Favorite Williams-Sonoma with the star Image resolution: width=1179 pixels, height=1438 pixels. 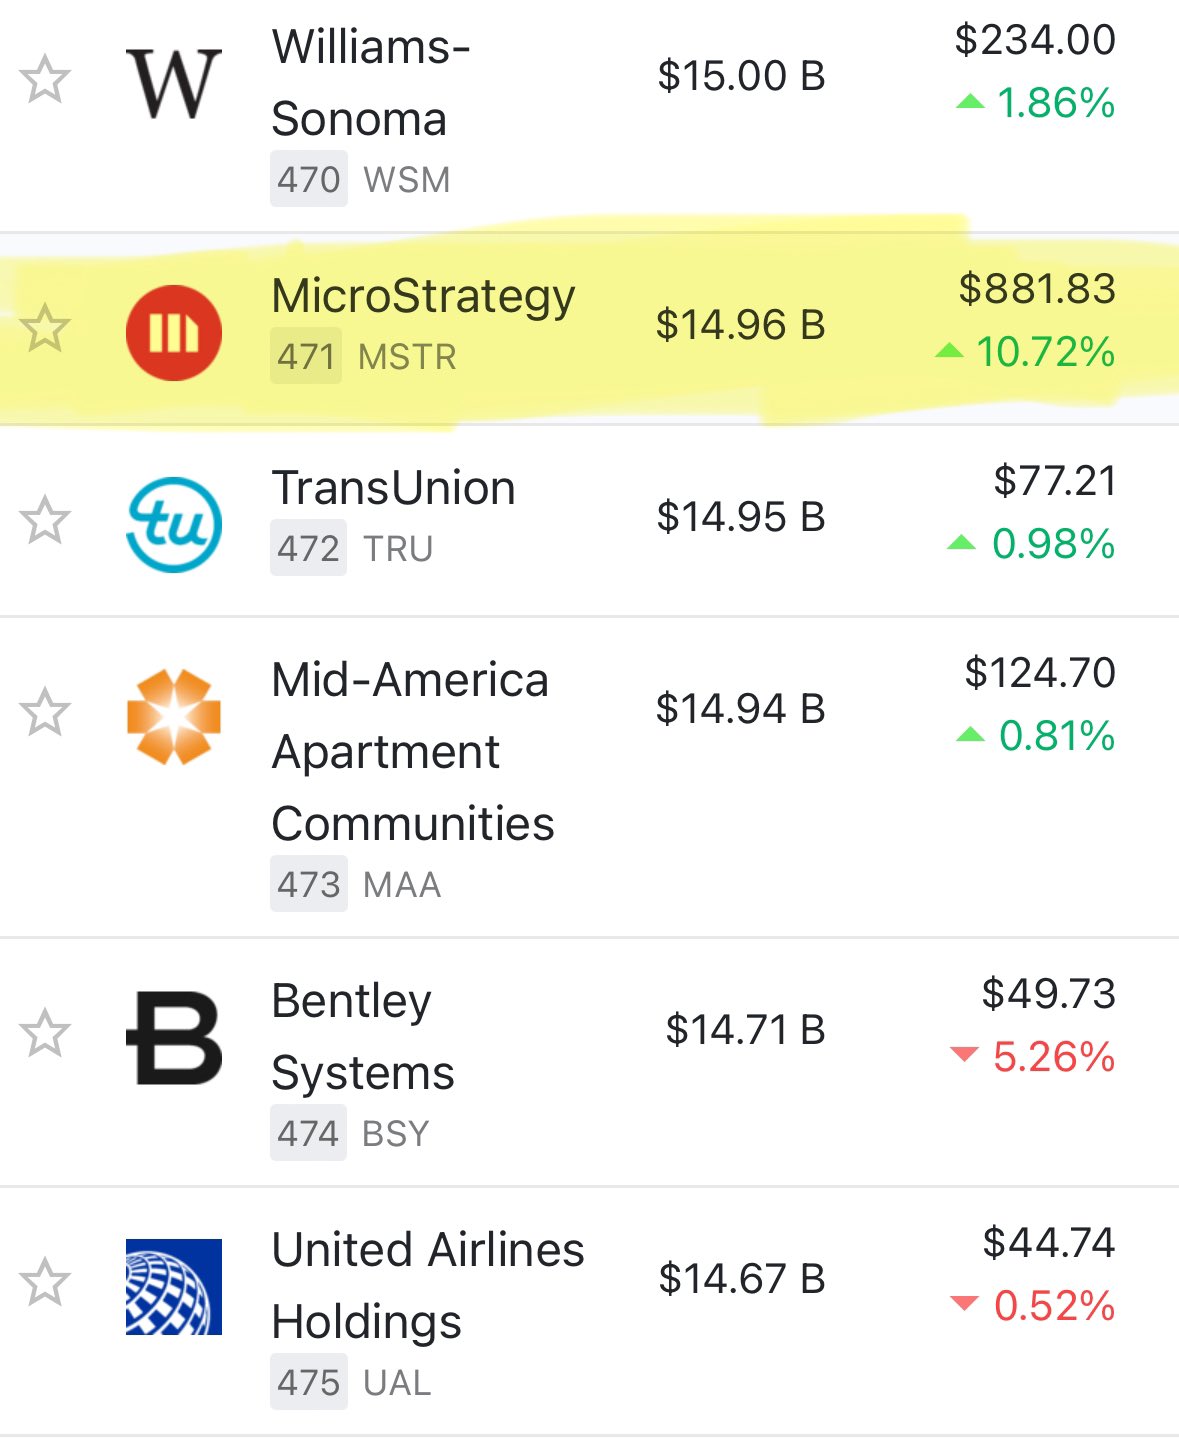pyautogui.click(x=45, y=80)
